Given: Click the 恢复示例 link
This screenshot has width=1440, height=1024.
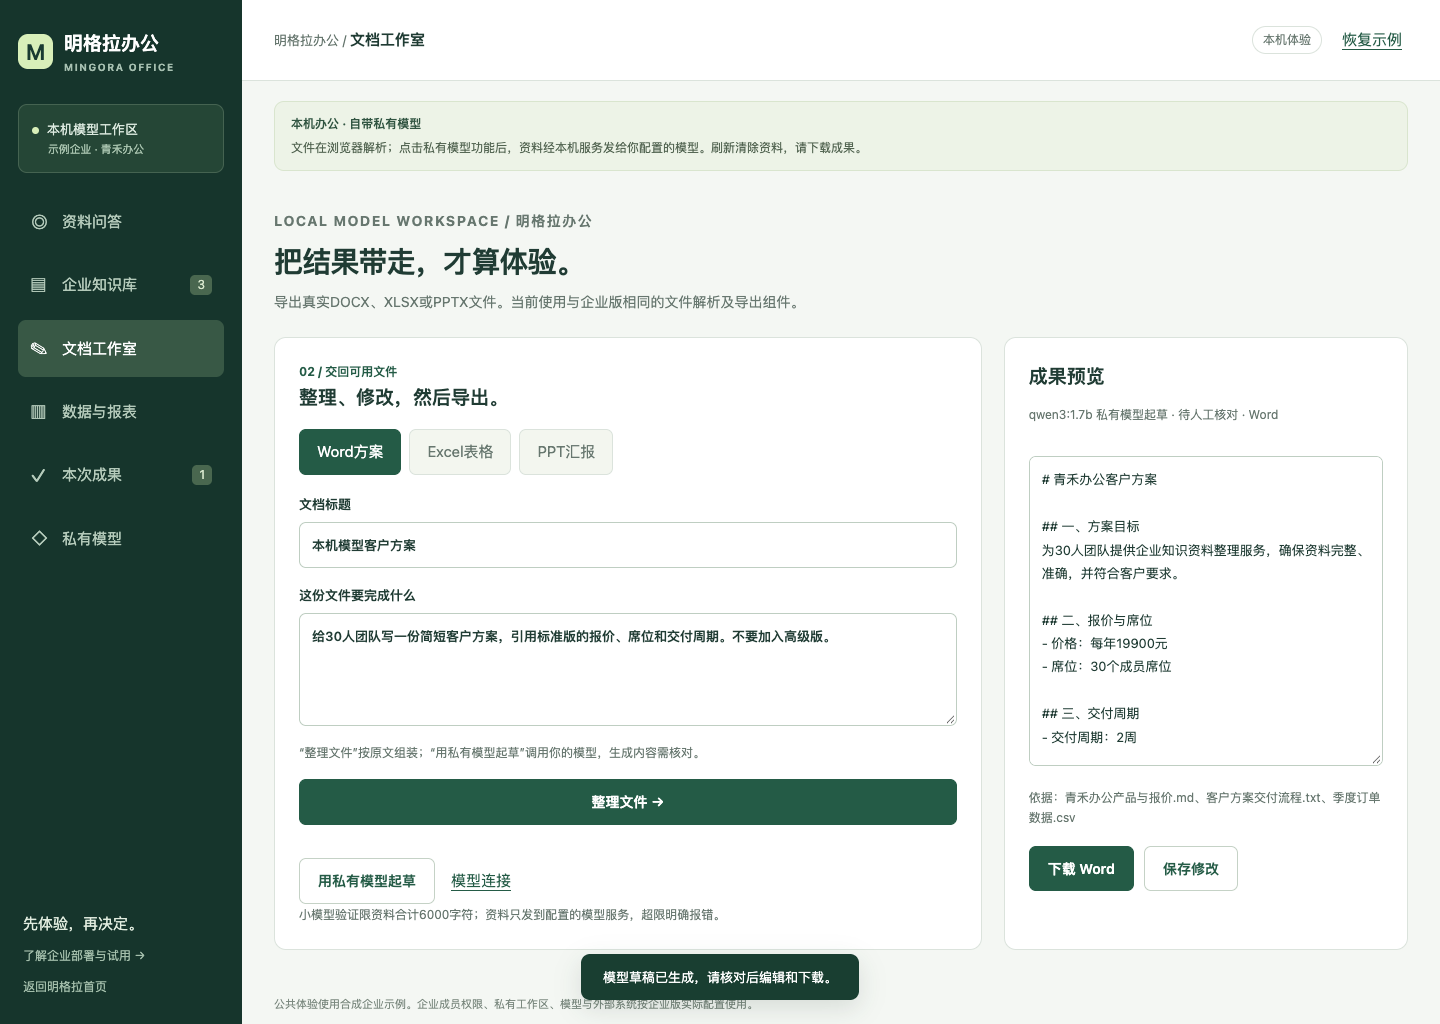Looking at the screenshot, I should point(1372,40).
